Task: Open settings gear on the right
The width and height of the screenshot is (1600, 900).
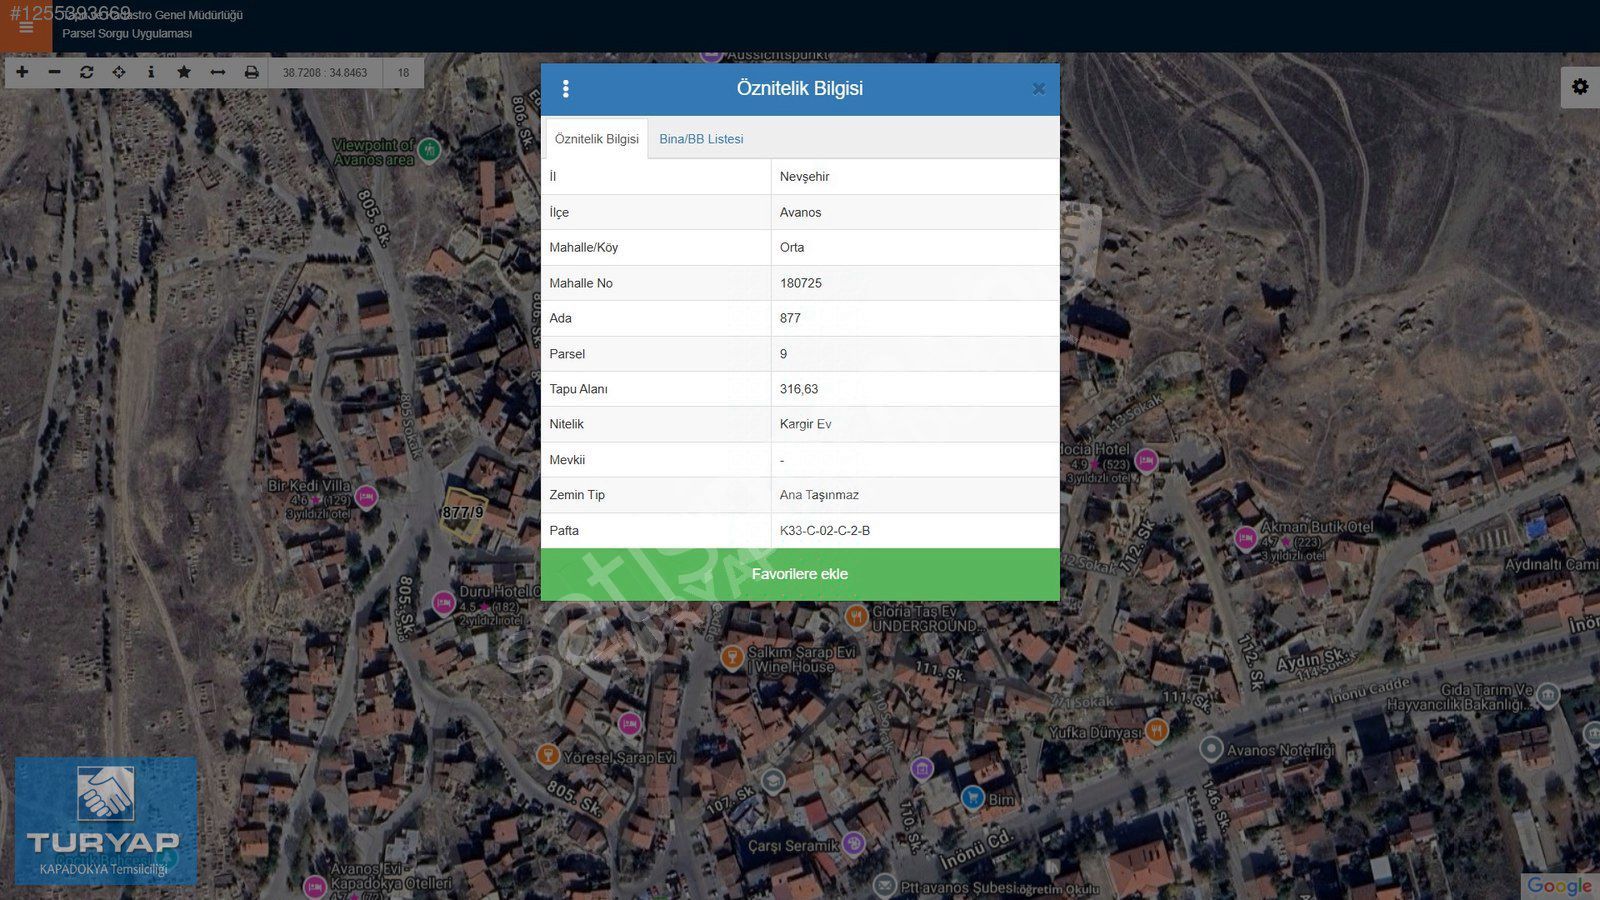Action: (x=1580, y=87)
